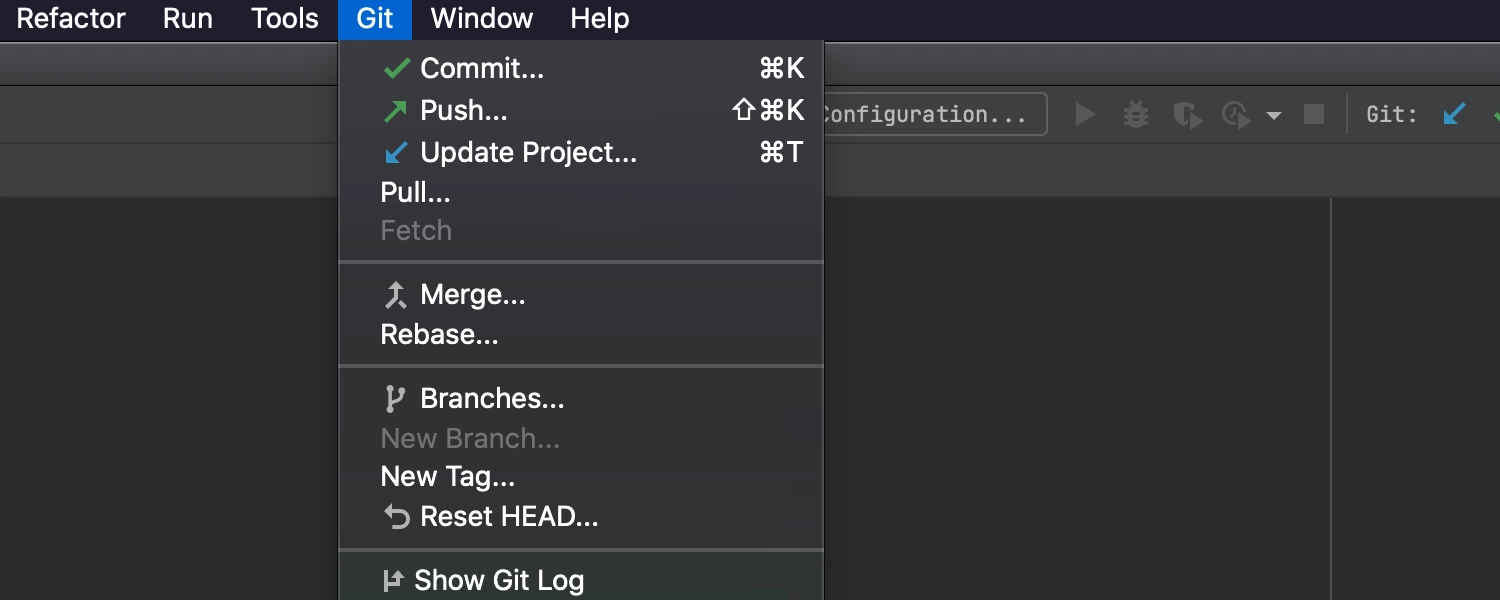Click the green Commit checkmark icon
1500x600 pixels.
[x=396, y=69]
